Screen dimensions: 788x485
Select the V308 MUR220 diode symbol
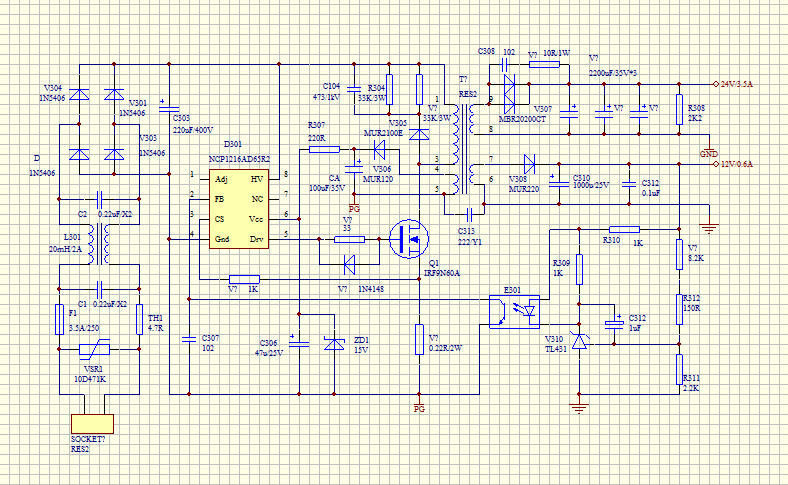[529, 163]
